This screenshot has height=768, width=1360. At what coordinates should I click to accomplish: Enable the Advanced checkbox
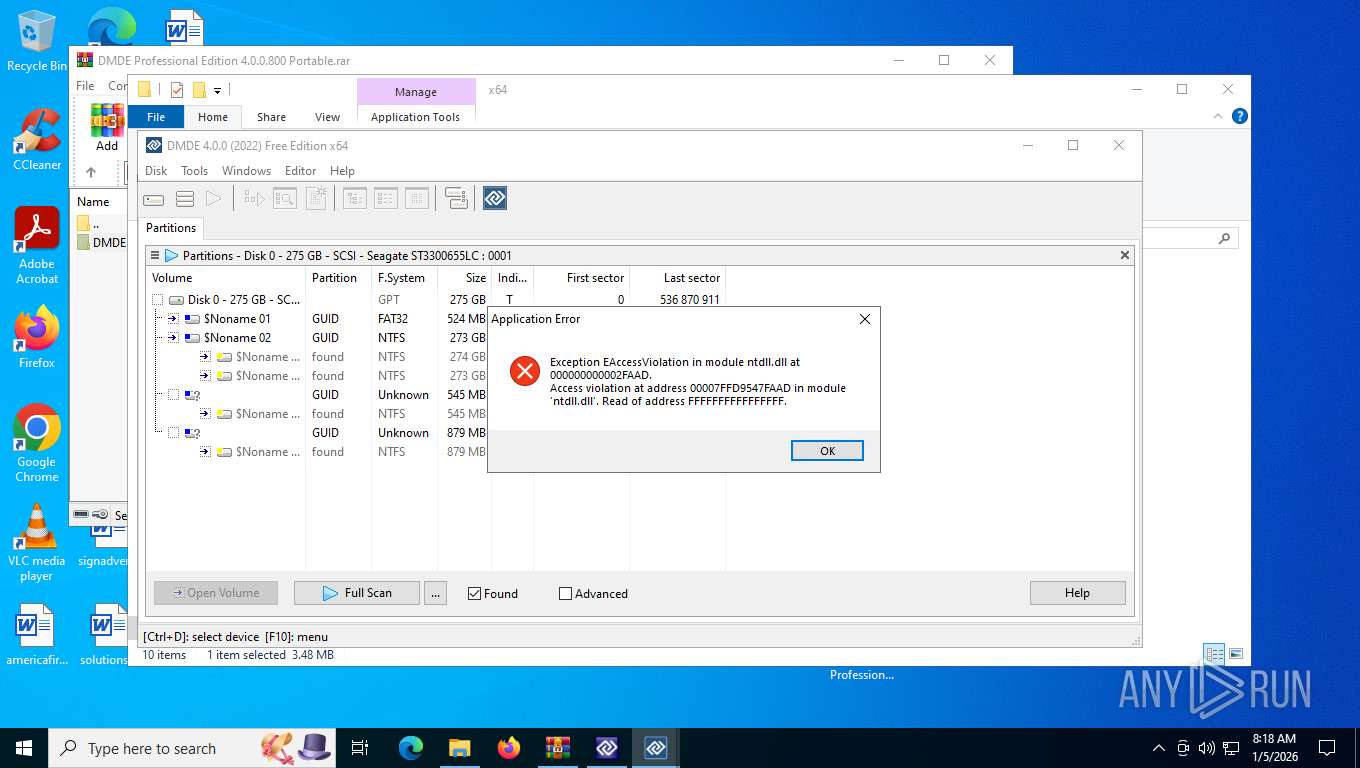(x=565, y=593)
